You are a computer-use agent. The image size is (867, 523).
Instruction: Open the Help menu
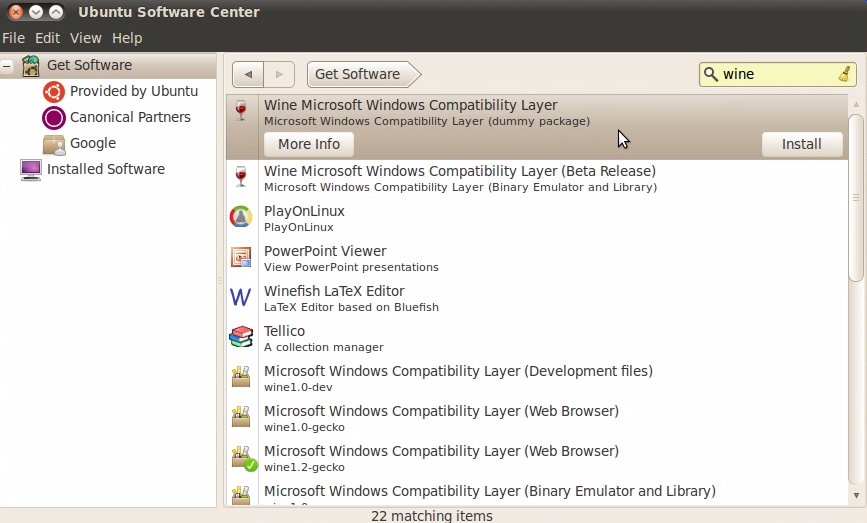(127, 38)
